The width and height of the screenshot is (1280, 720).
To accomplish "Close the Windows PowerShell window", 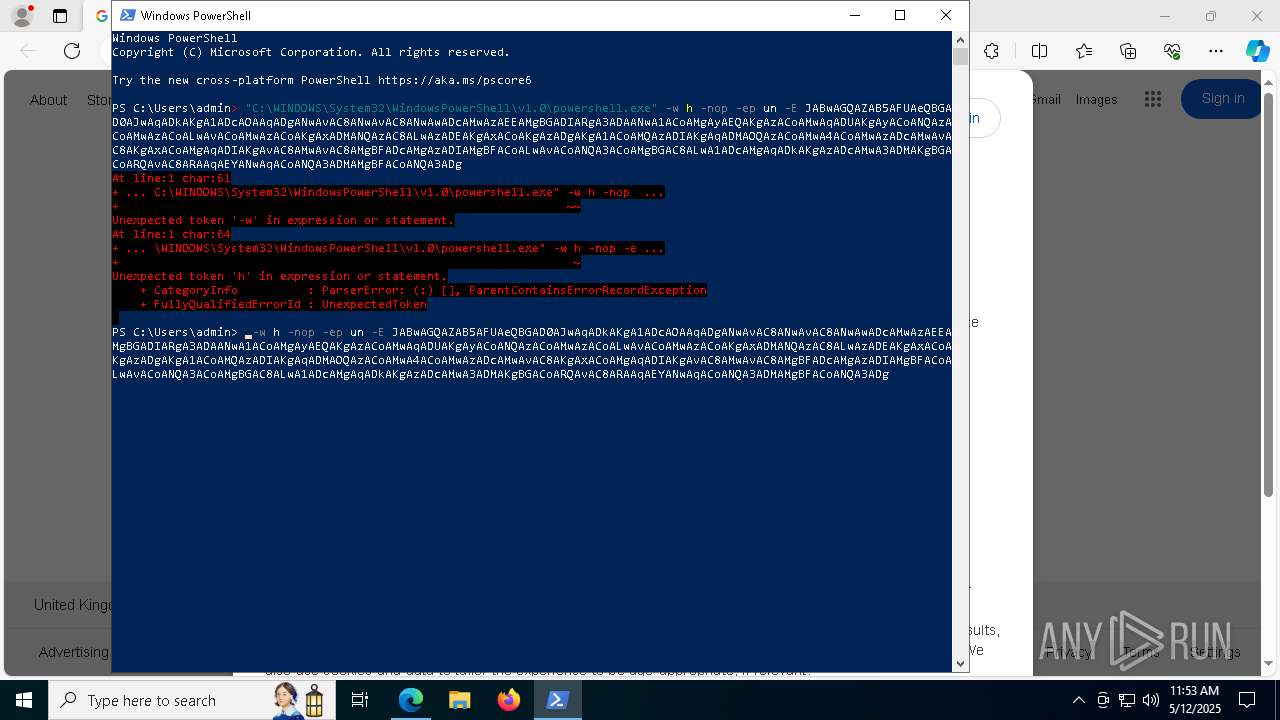I will click(x=946, y=15).
